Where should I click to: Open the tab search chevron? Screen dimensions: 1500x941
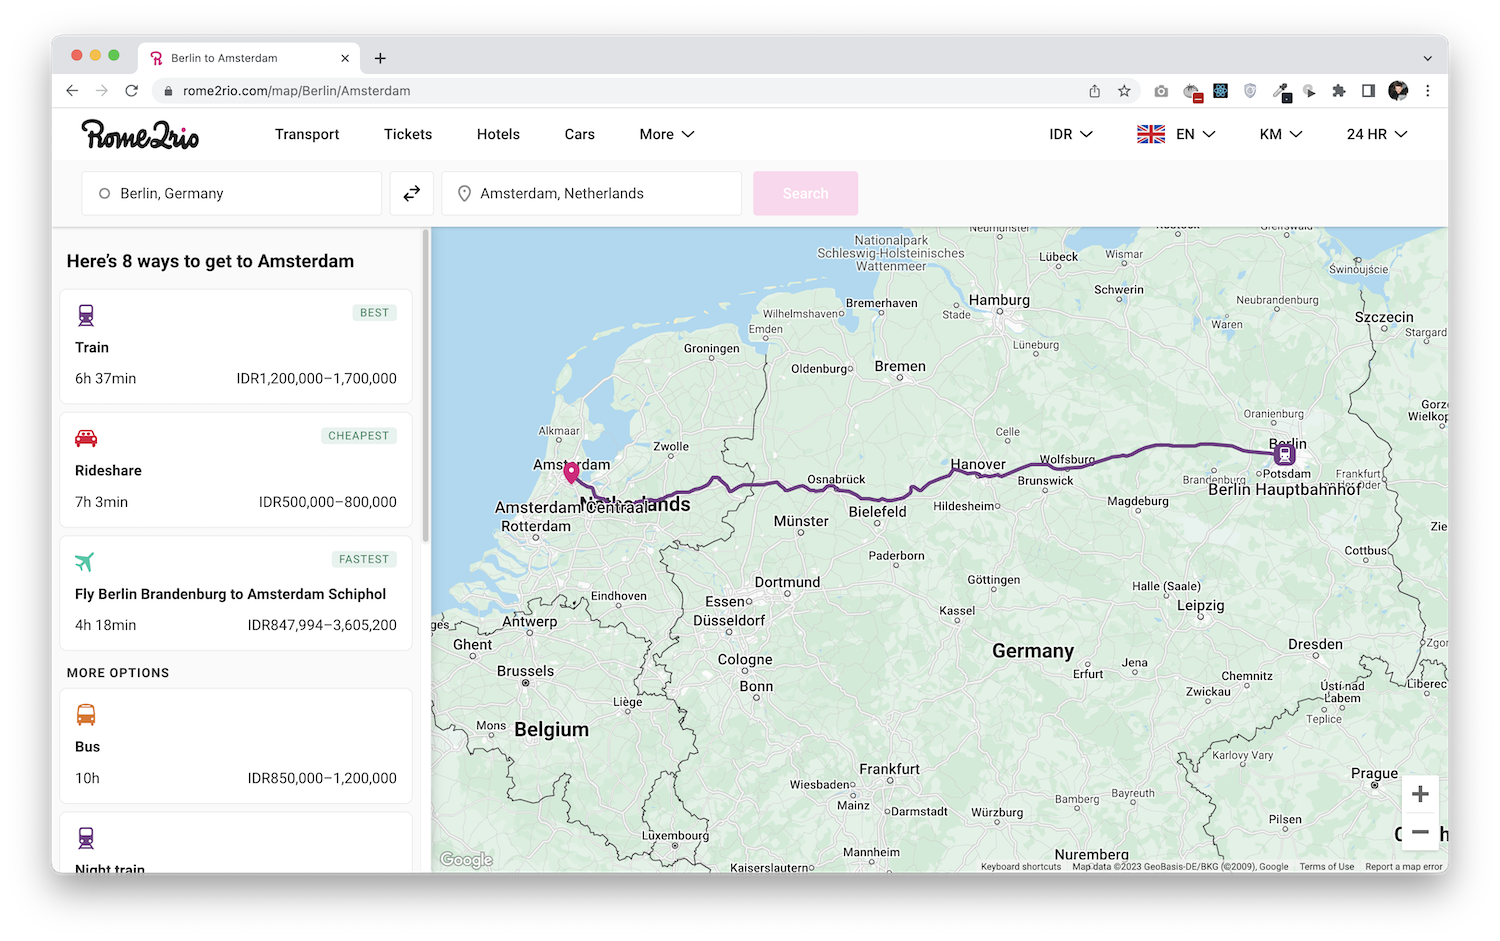[x=1427, y=58]
